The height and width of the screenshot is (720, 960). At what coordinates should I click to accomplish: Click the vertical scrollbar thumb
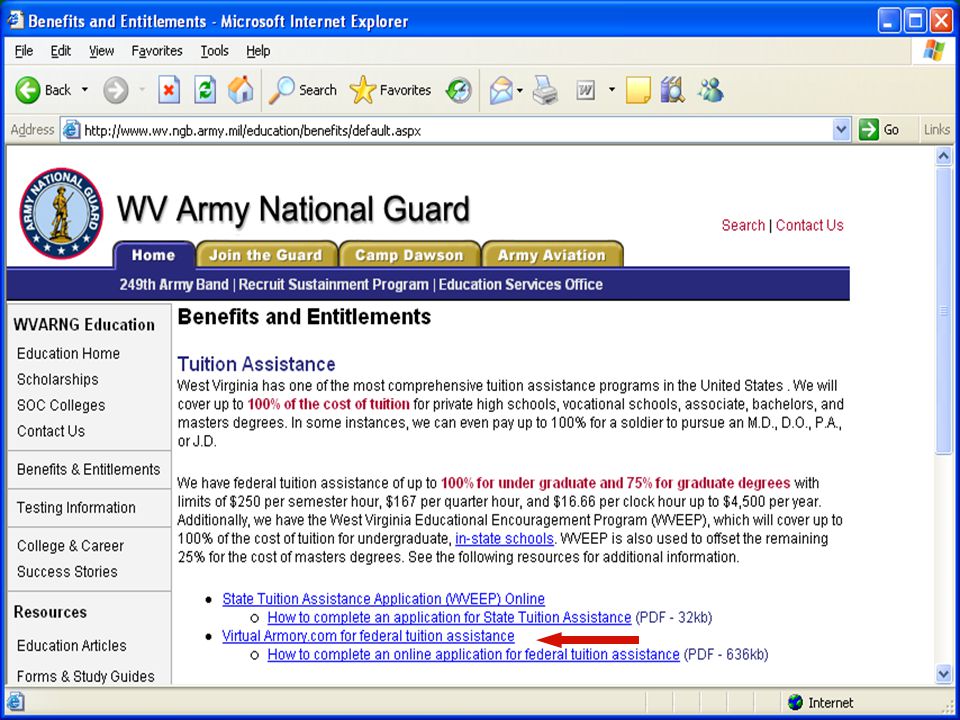(943, 310)
